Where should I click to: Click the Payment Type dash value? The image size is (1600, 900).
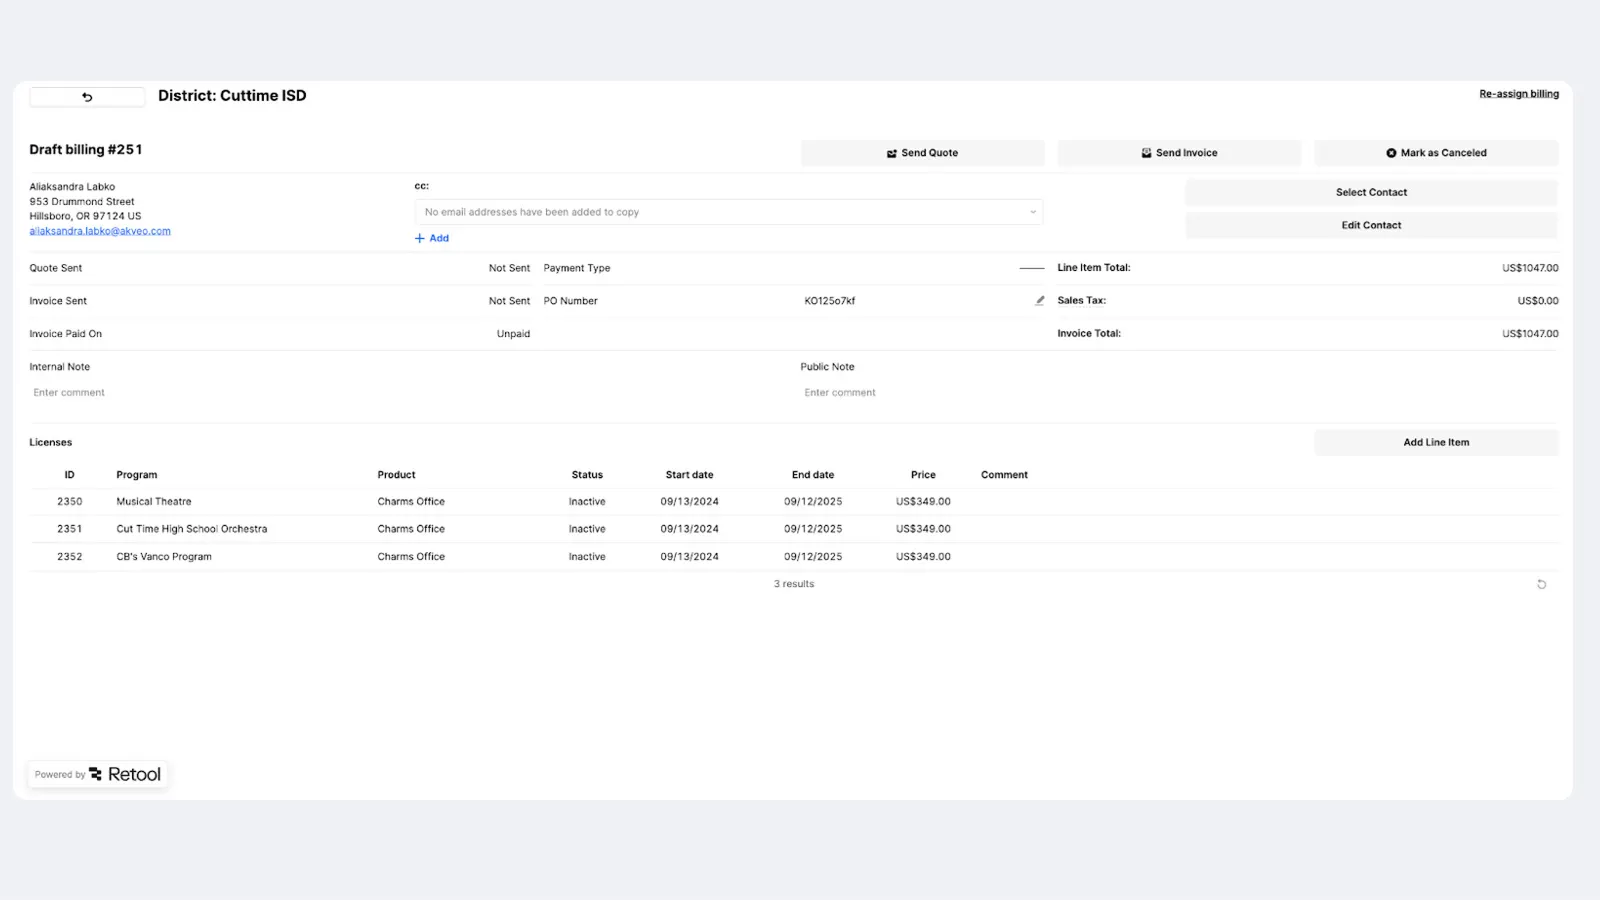[x=1031, y=268]
